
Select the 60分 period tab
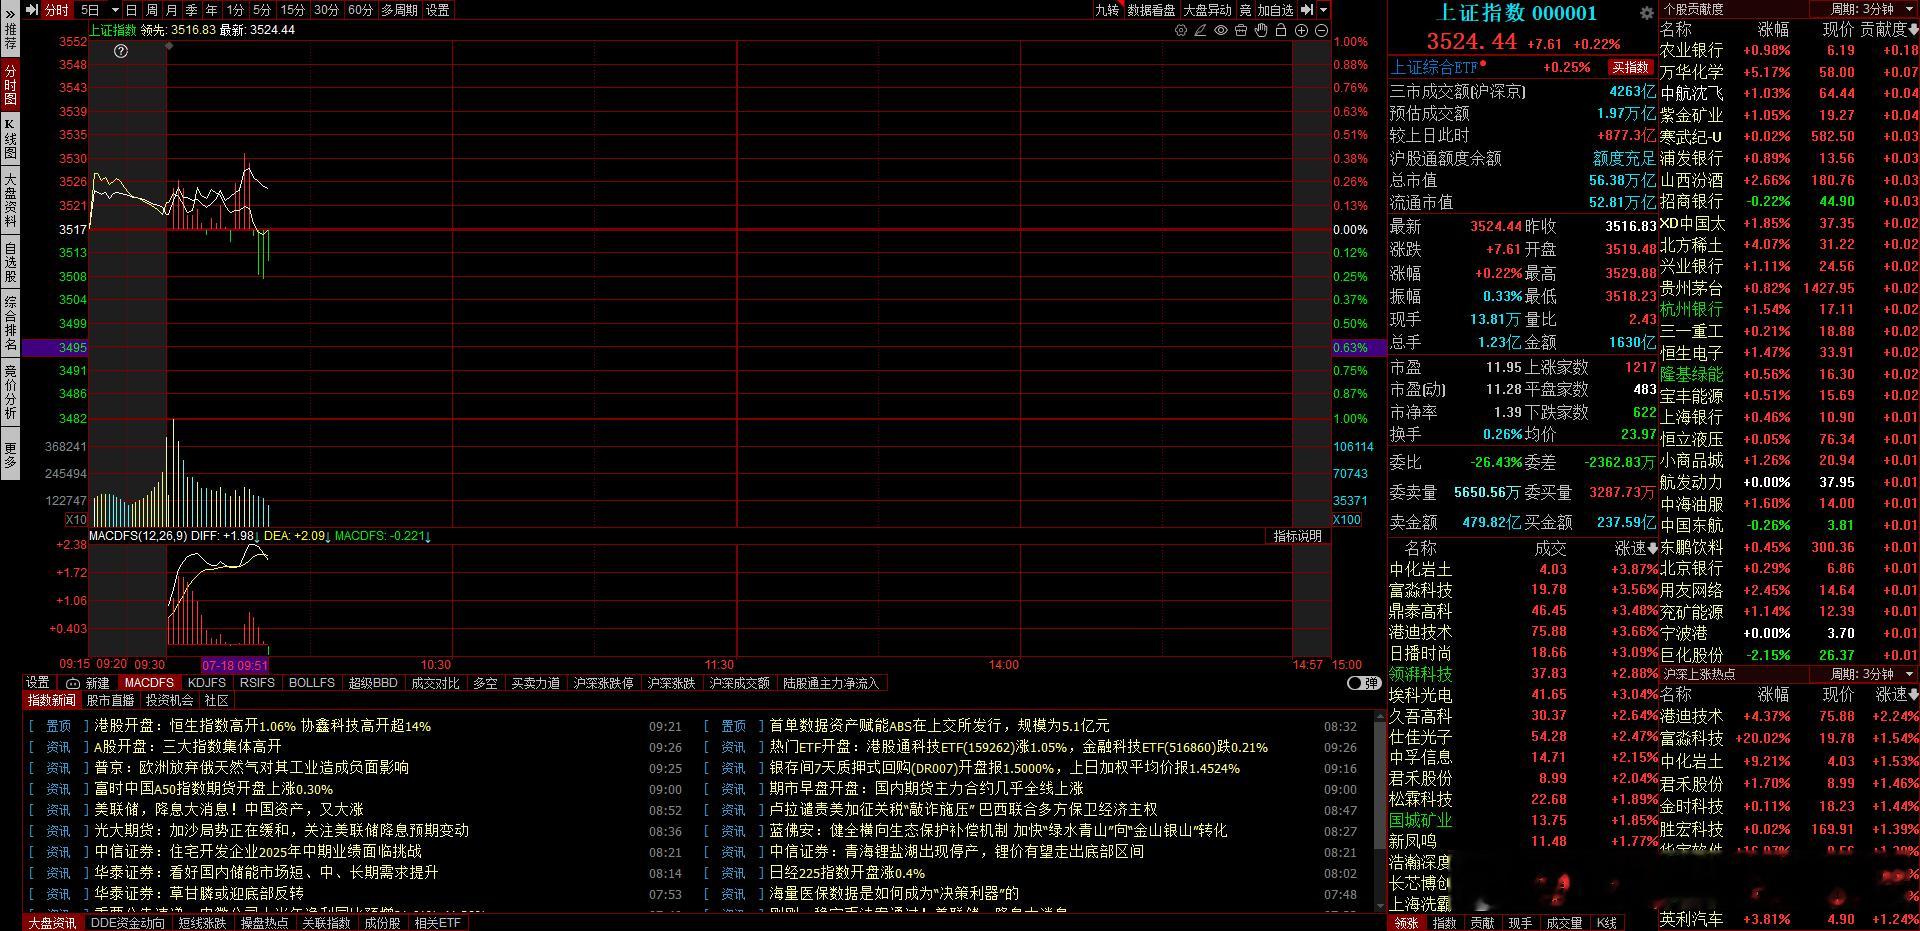(x=360, y=10)
